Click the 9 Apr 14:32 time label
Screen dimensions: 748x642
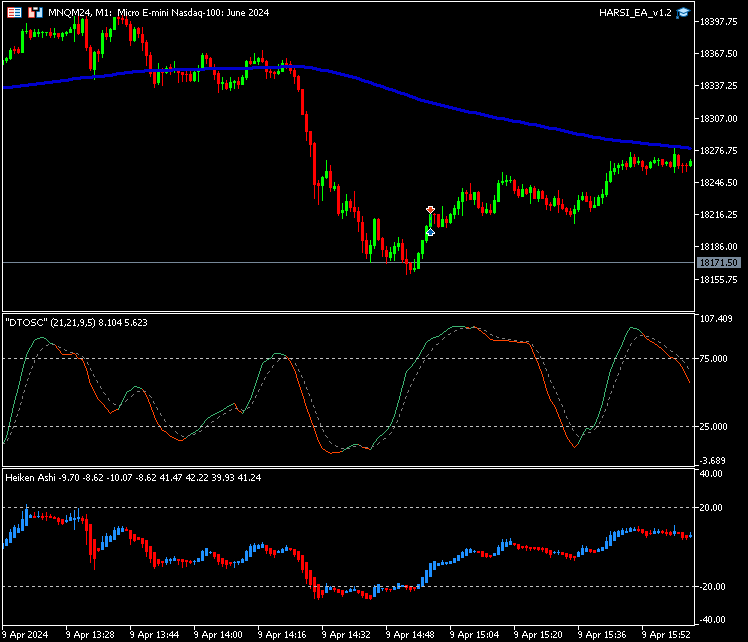pos(346,635)
